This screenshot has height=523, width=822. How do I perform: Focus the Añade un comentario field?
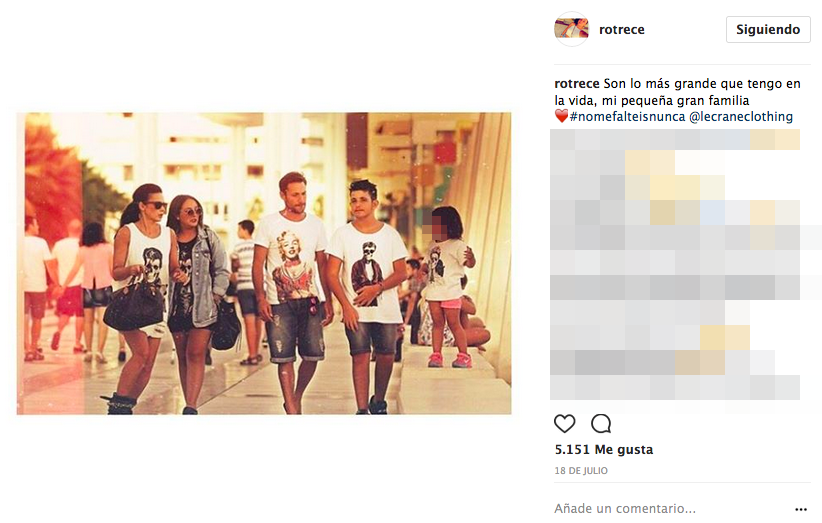(671, 508)
